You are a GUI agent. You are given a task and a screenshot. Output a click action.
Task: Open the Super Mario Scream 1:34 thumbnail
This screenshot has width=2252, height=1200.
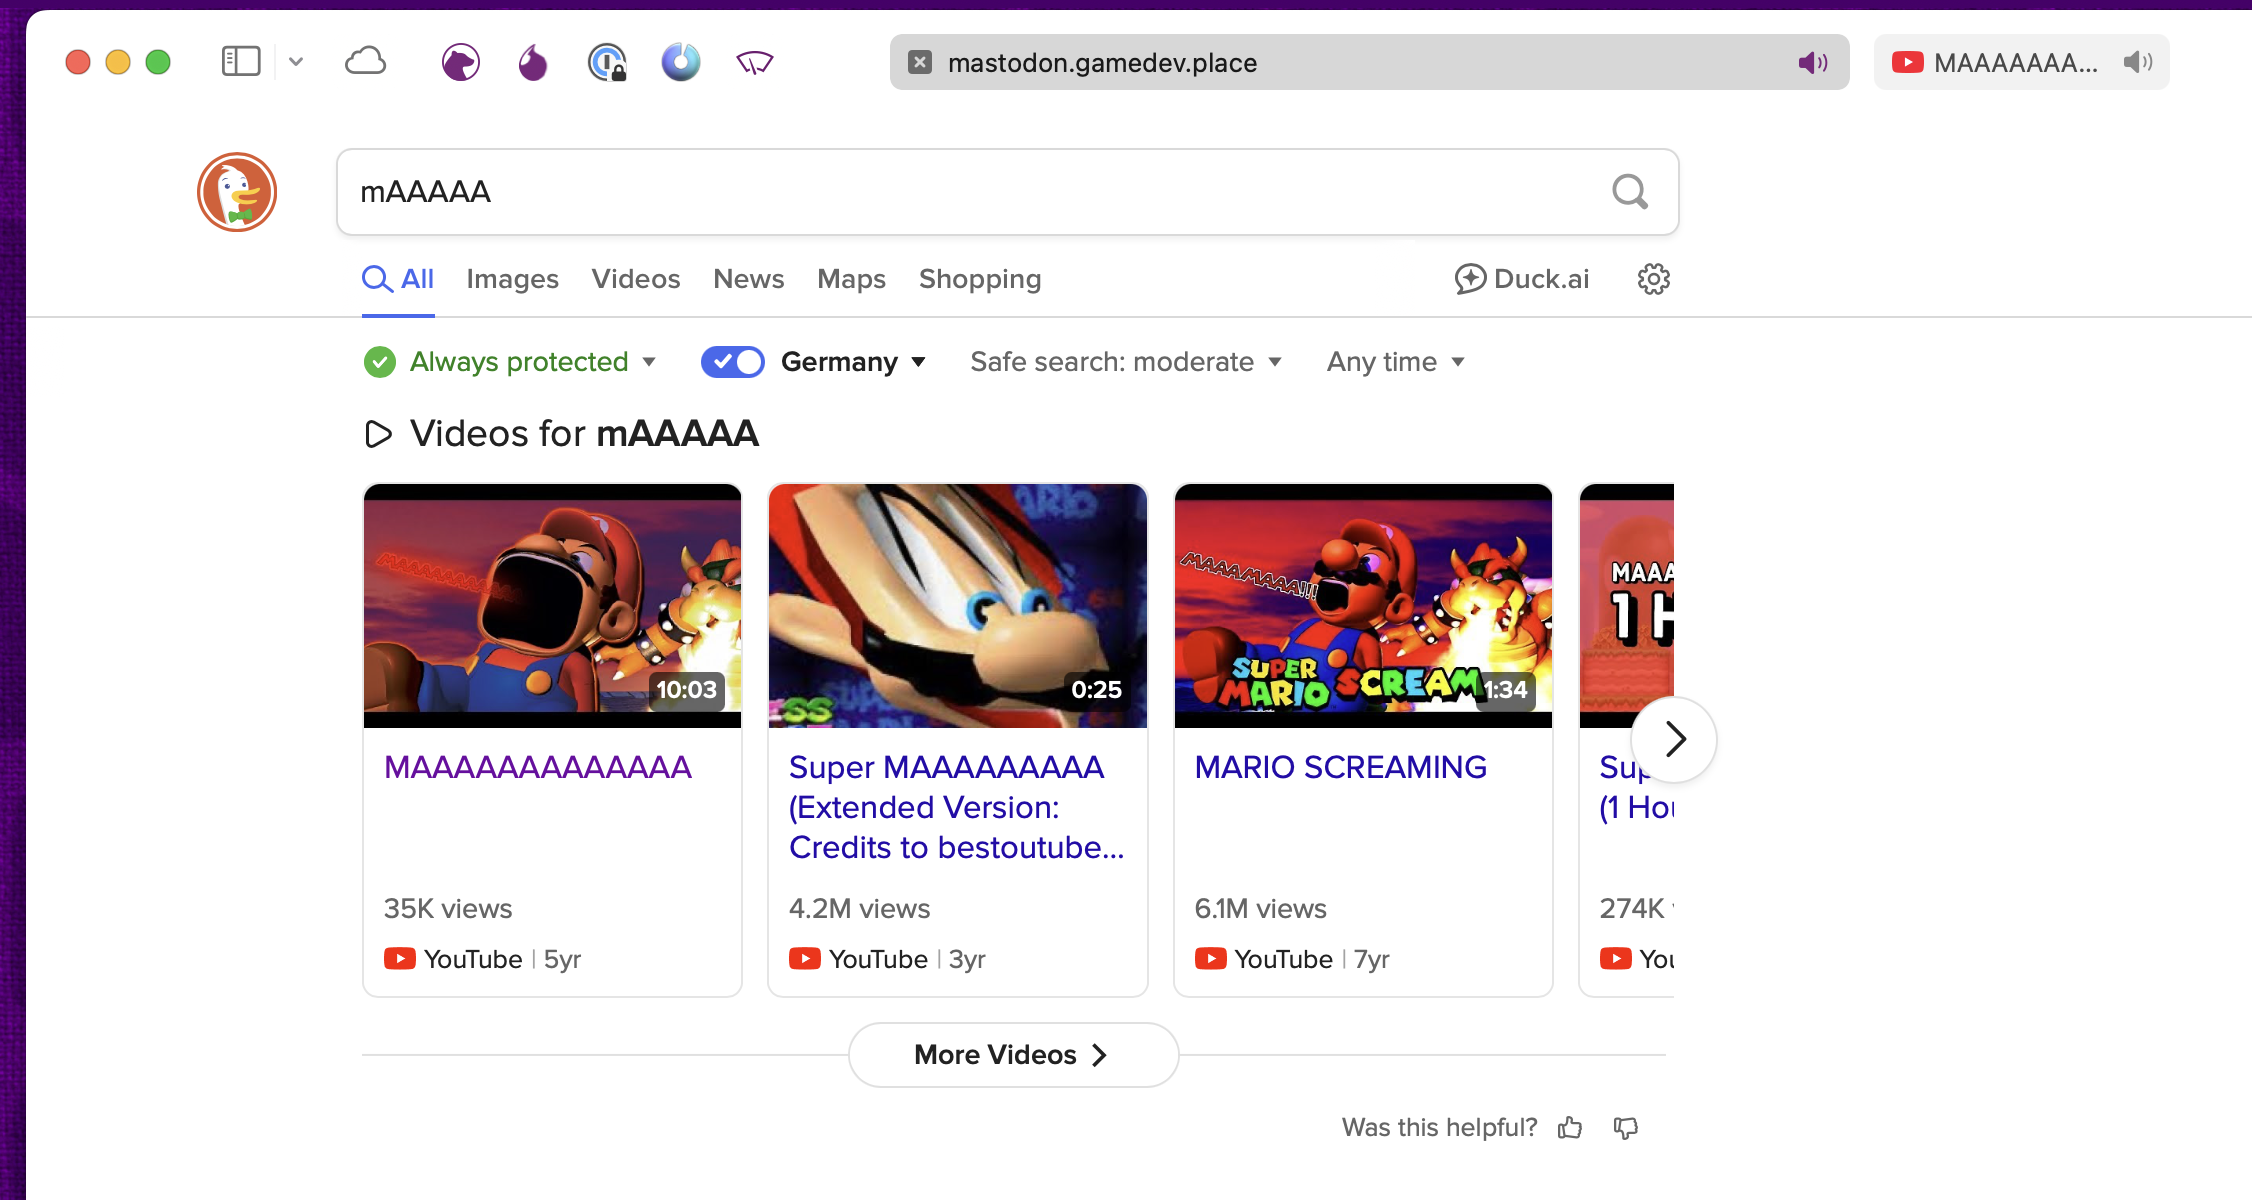[1364, 606]
